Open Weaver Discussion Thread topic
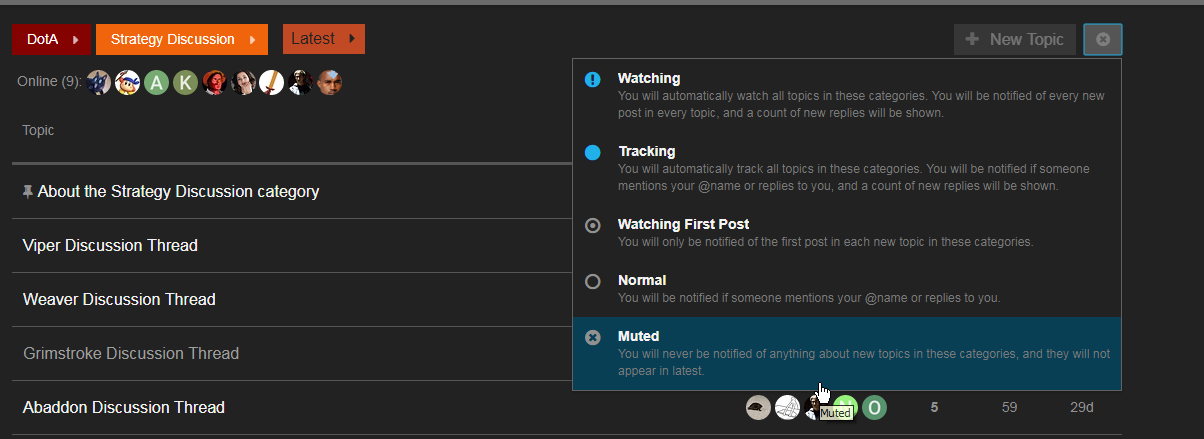 coord(119,299)
